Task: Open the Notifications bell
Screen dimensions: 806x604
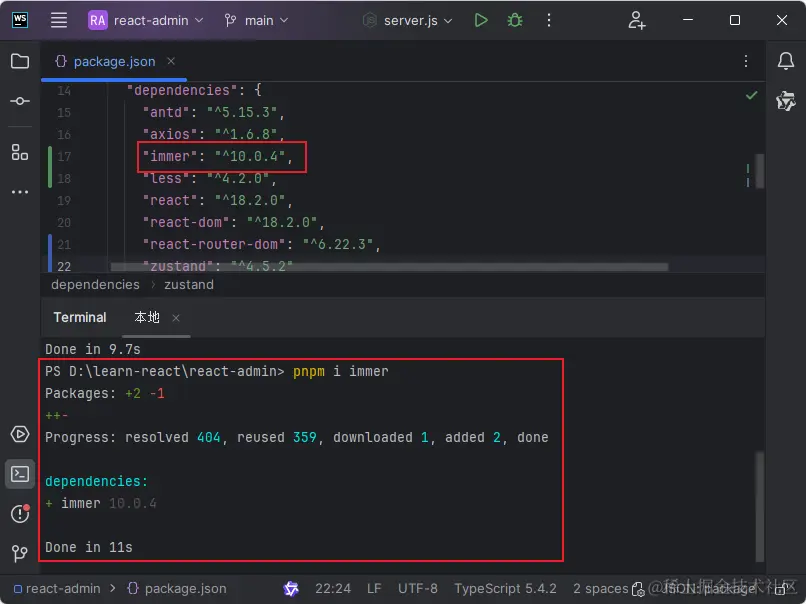Action: point(785,61)
